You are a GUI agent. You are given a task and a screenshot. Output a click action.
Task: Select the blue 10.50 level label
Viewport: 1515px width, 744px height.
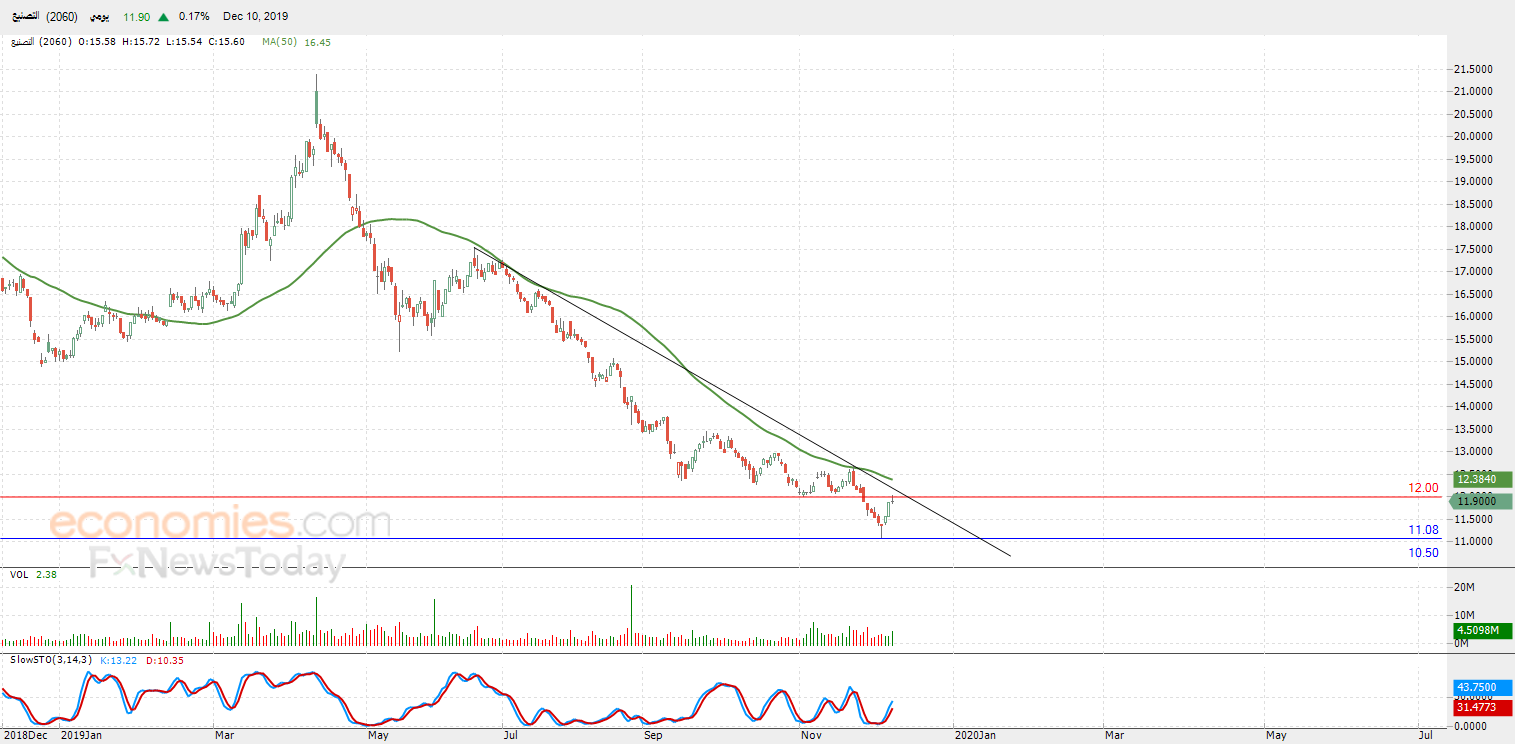(x=1423, y=553)
